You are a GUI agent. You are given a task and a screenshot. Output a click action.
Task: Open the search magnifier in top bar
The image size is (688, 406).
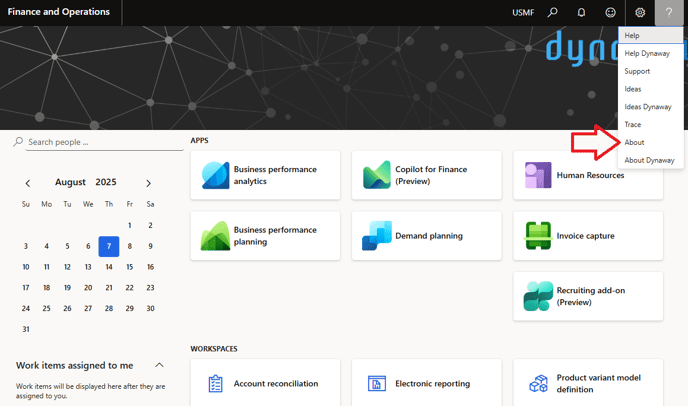tap(552, 12)
